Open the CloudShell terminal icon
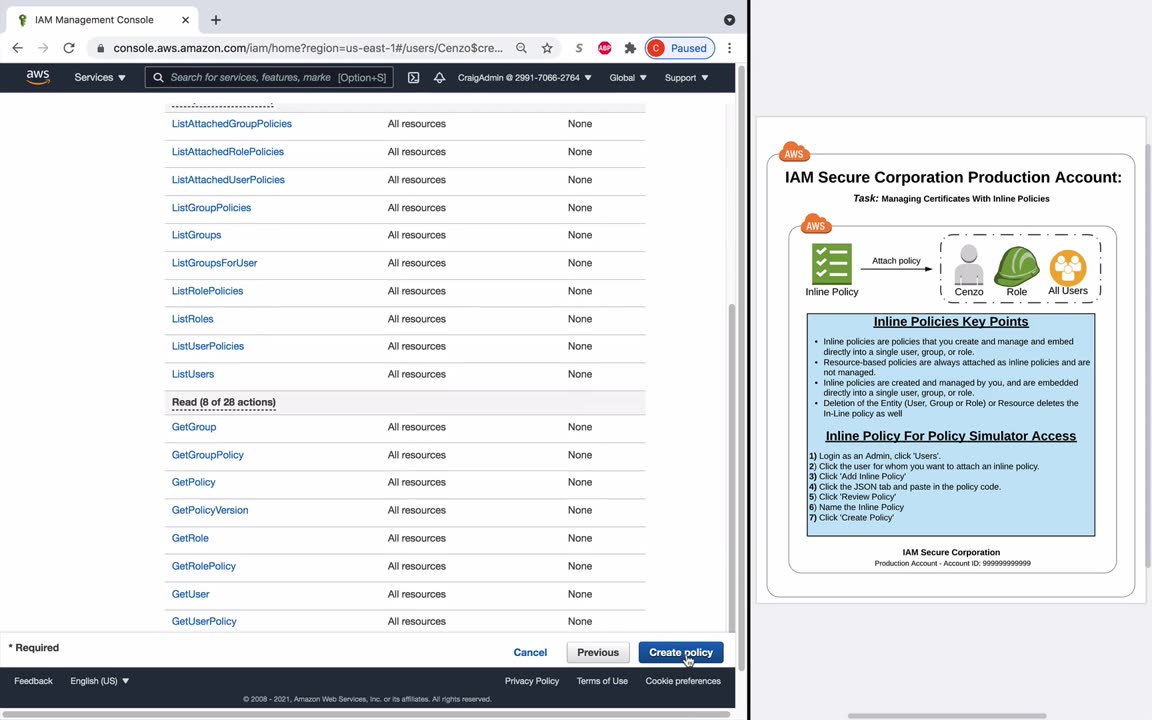Viewport: 1152px width, 720px height. pos(414,77)
